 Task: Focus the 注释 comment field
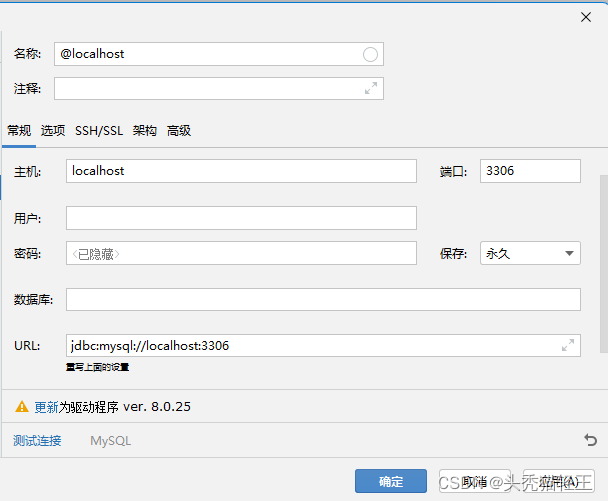[x=219, y=88]
